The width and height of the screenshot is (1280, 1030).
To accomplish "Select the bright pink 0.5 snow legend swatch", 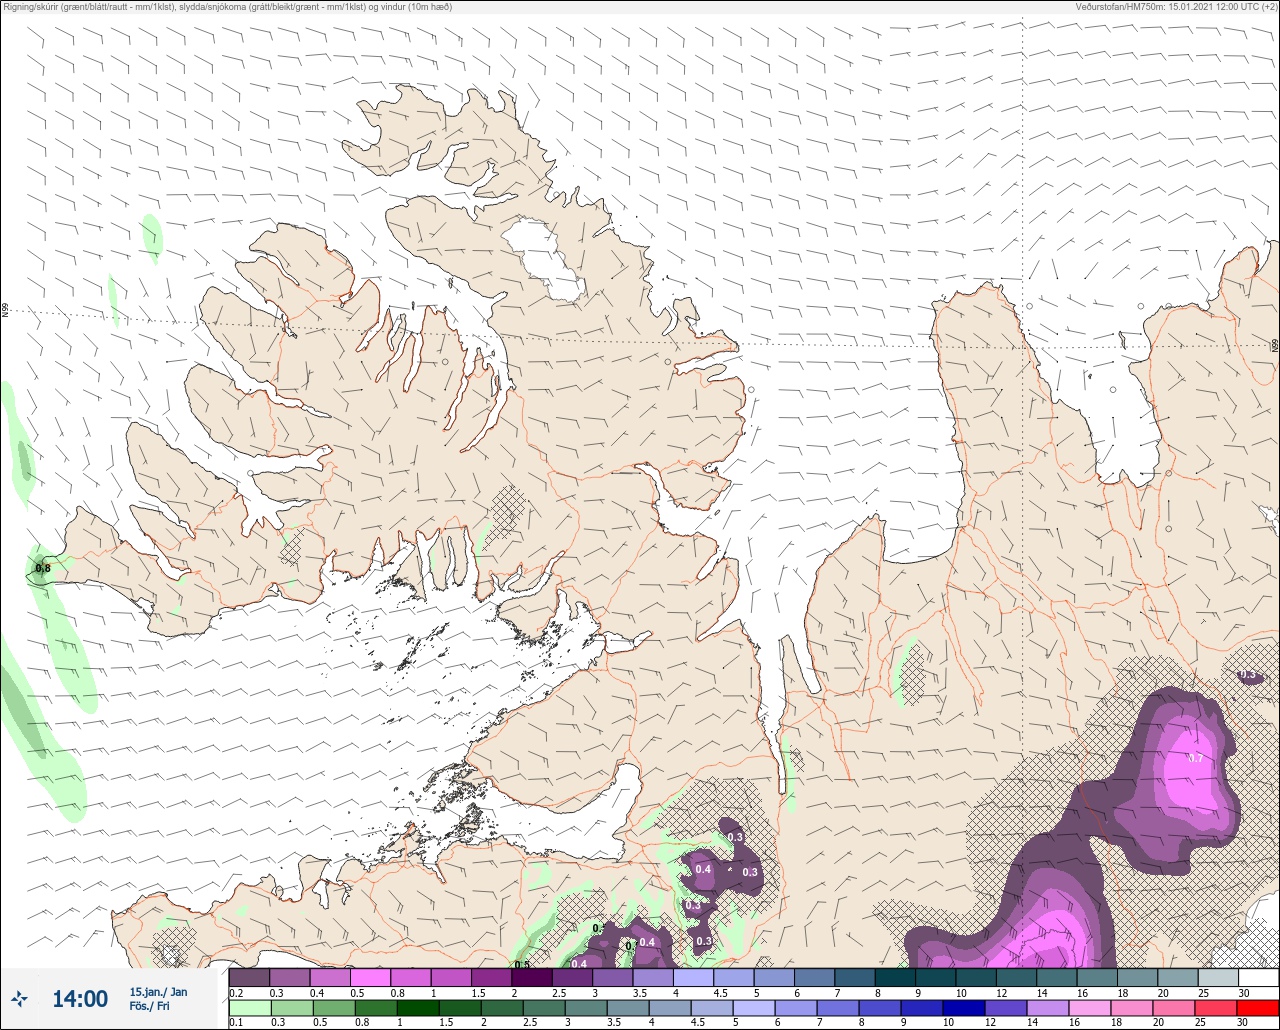I will pyautogui.click(x=370, y=977).
